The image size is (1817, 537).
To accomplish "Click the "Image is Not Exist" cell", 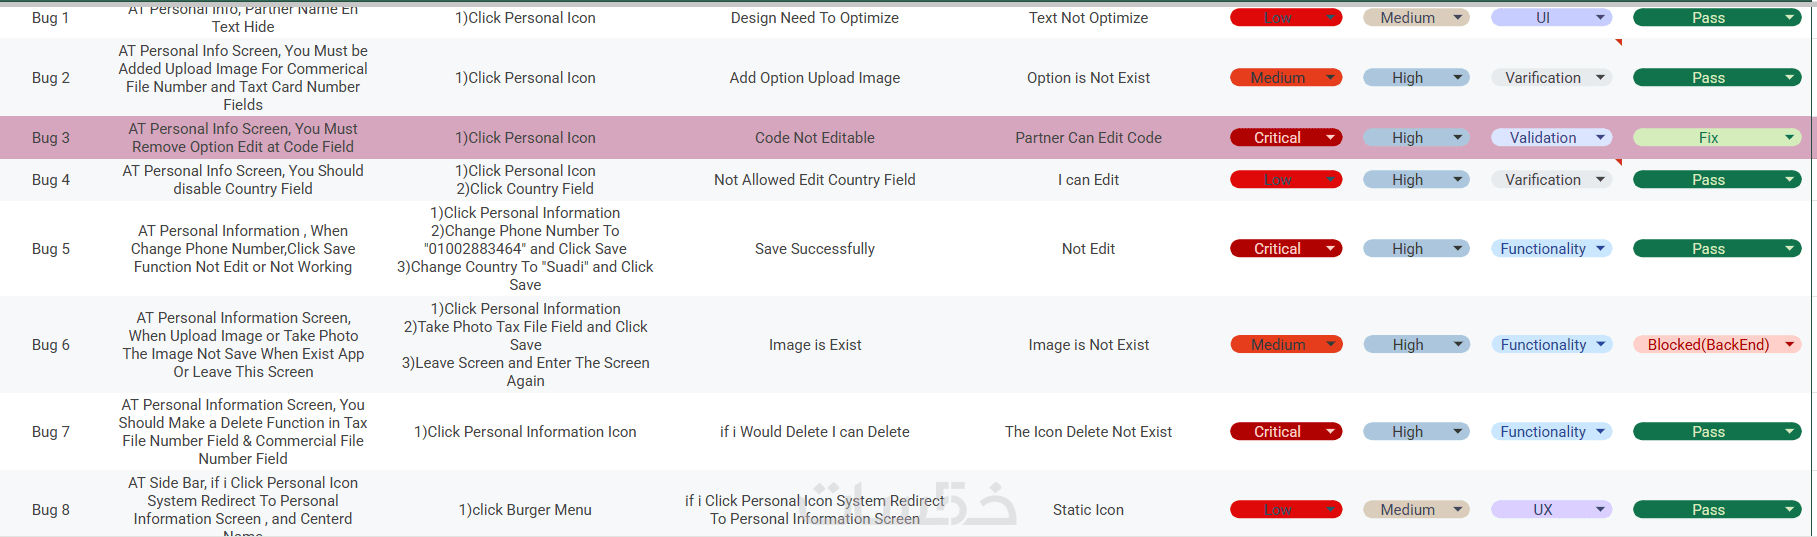I will click(1088, 345).
